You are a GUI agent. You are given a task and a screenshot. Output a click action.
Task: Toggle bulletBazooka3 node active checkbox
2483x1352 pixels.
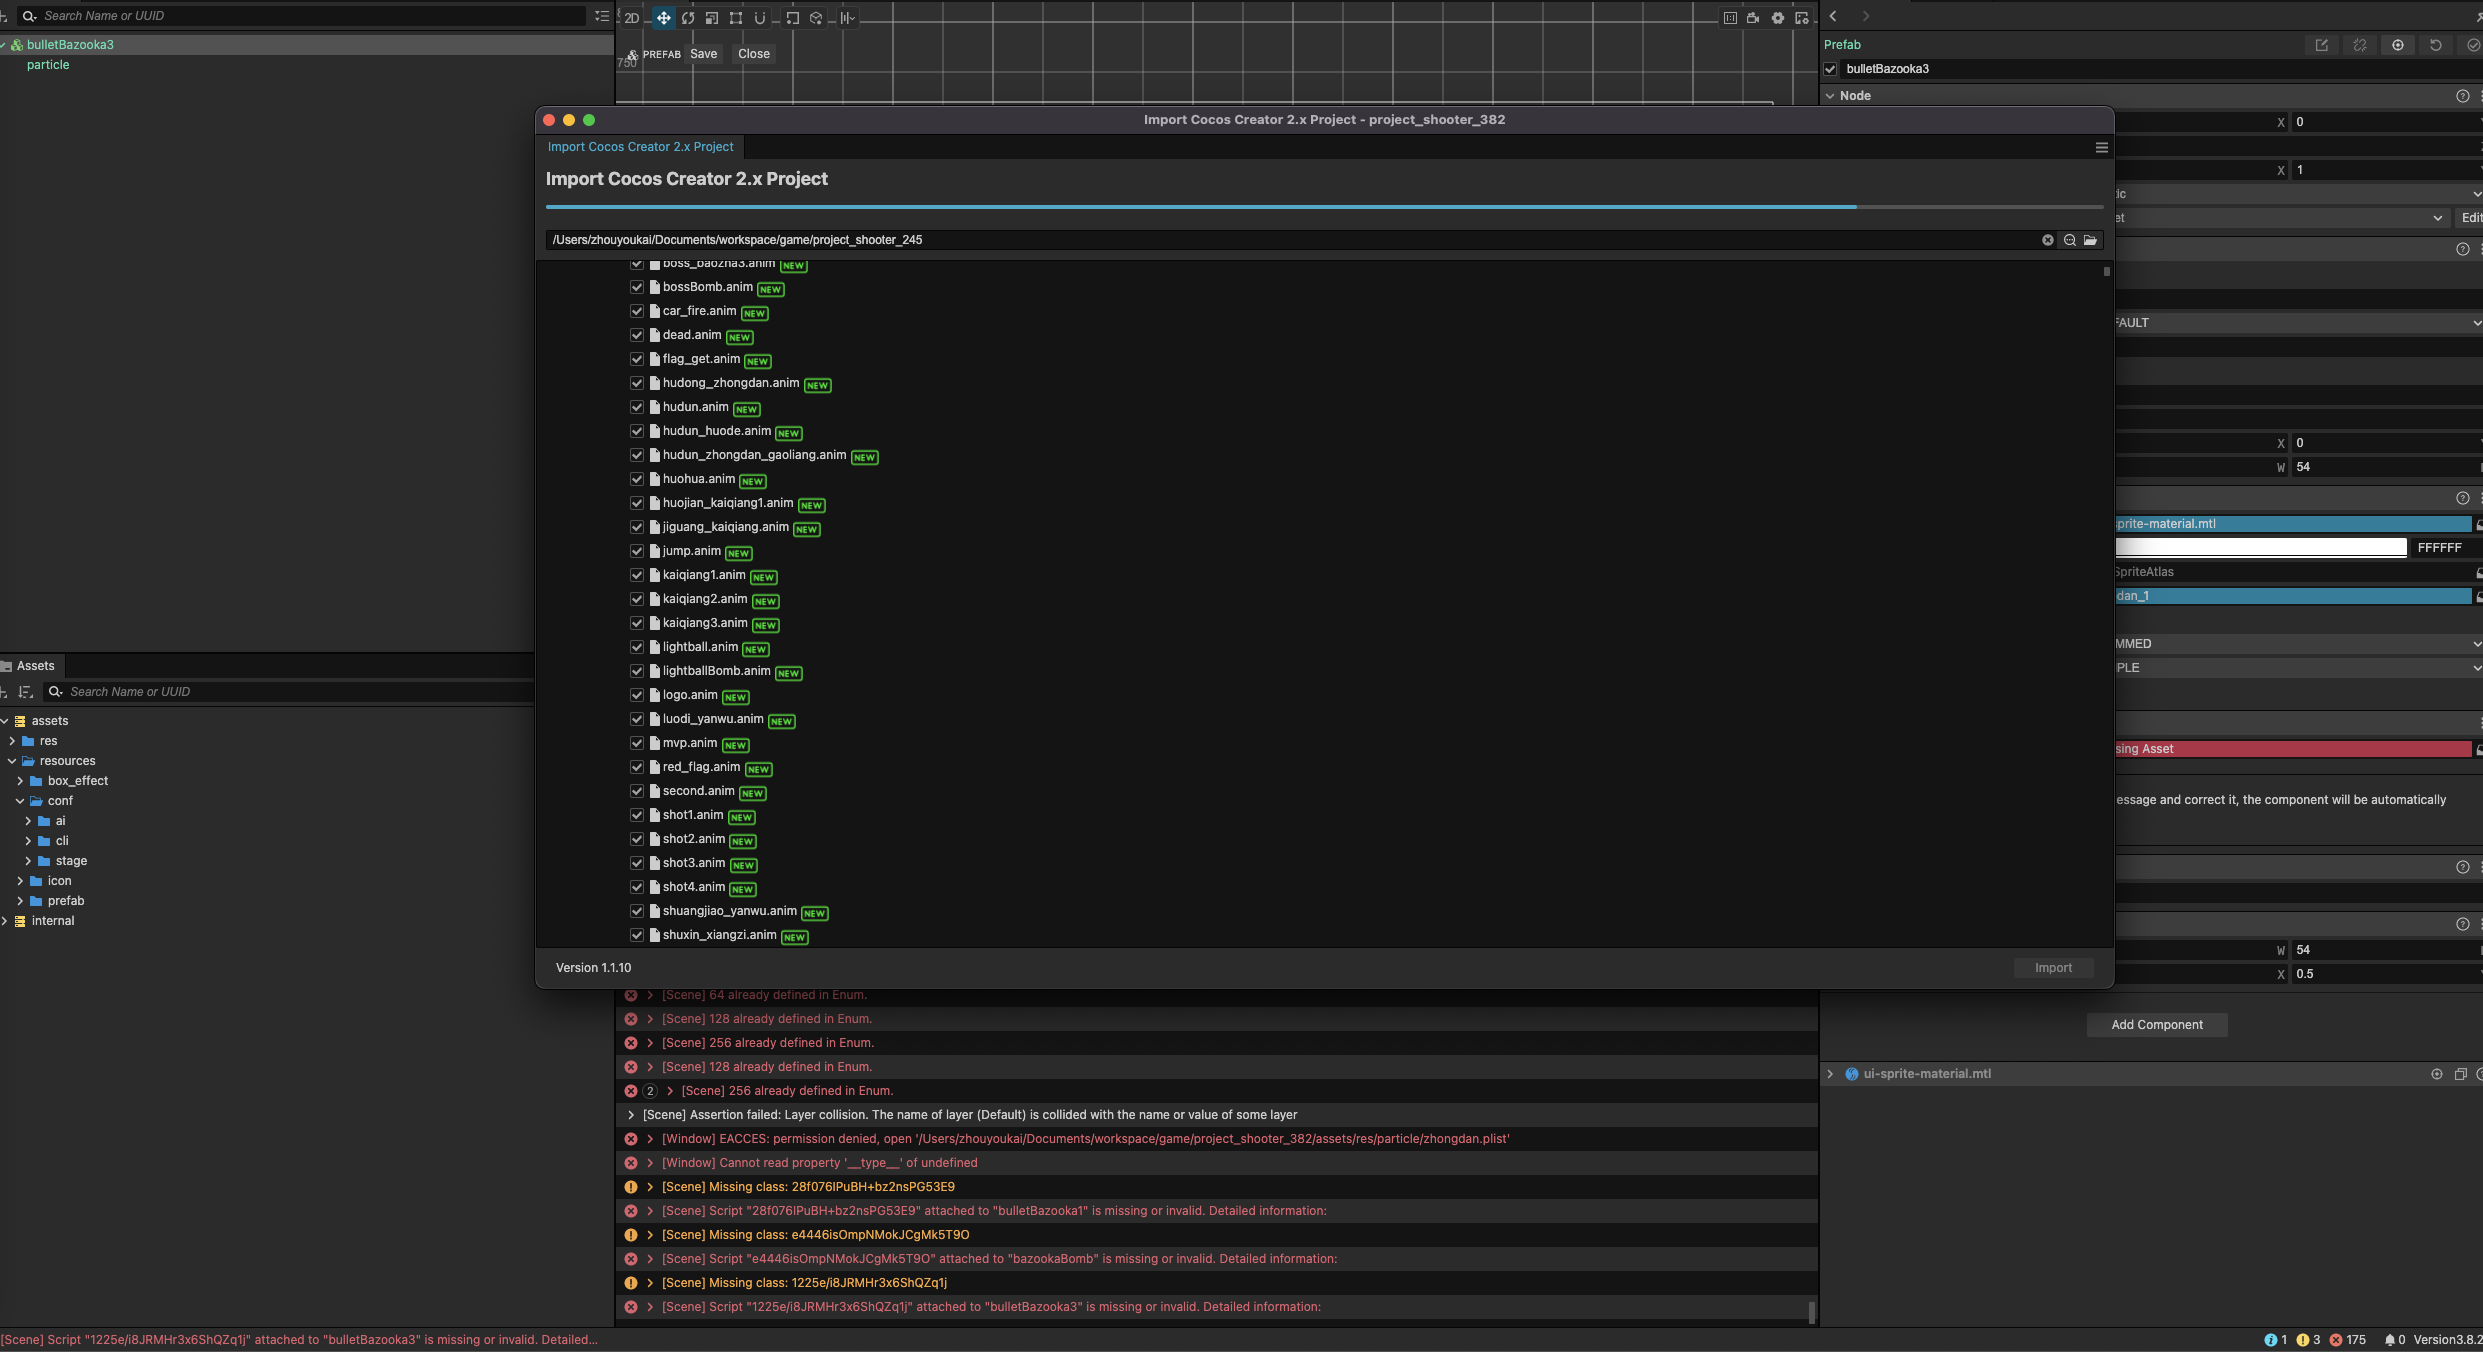1831,69
